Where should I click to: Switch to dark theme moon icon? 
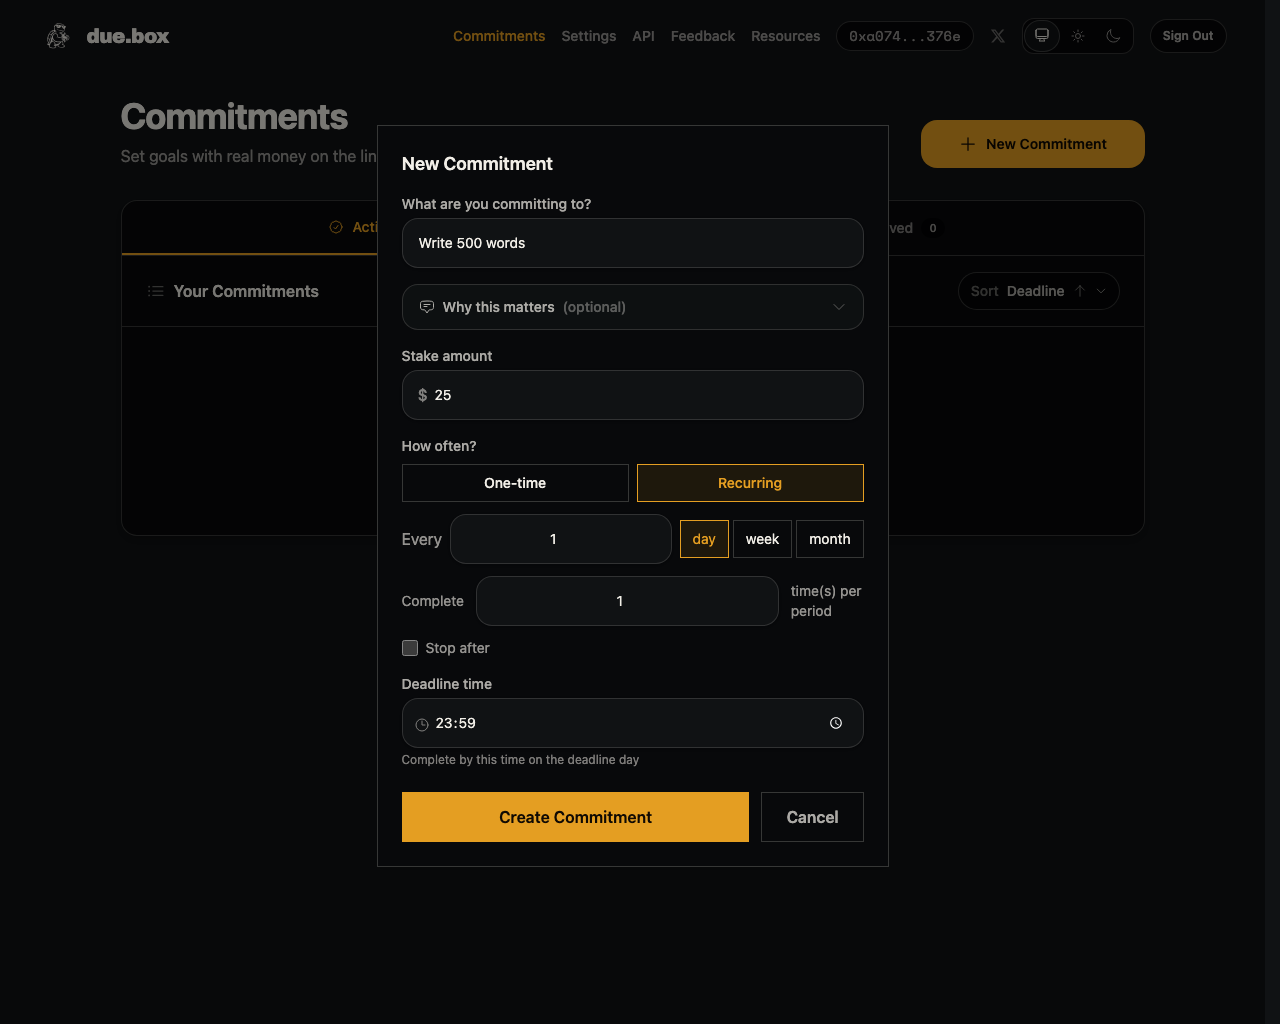click(x=1113, y=36)
